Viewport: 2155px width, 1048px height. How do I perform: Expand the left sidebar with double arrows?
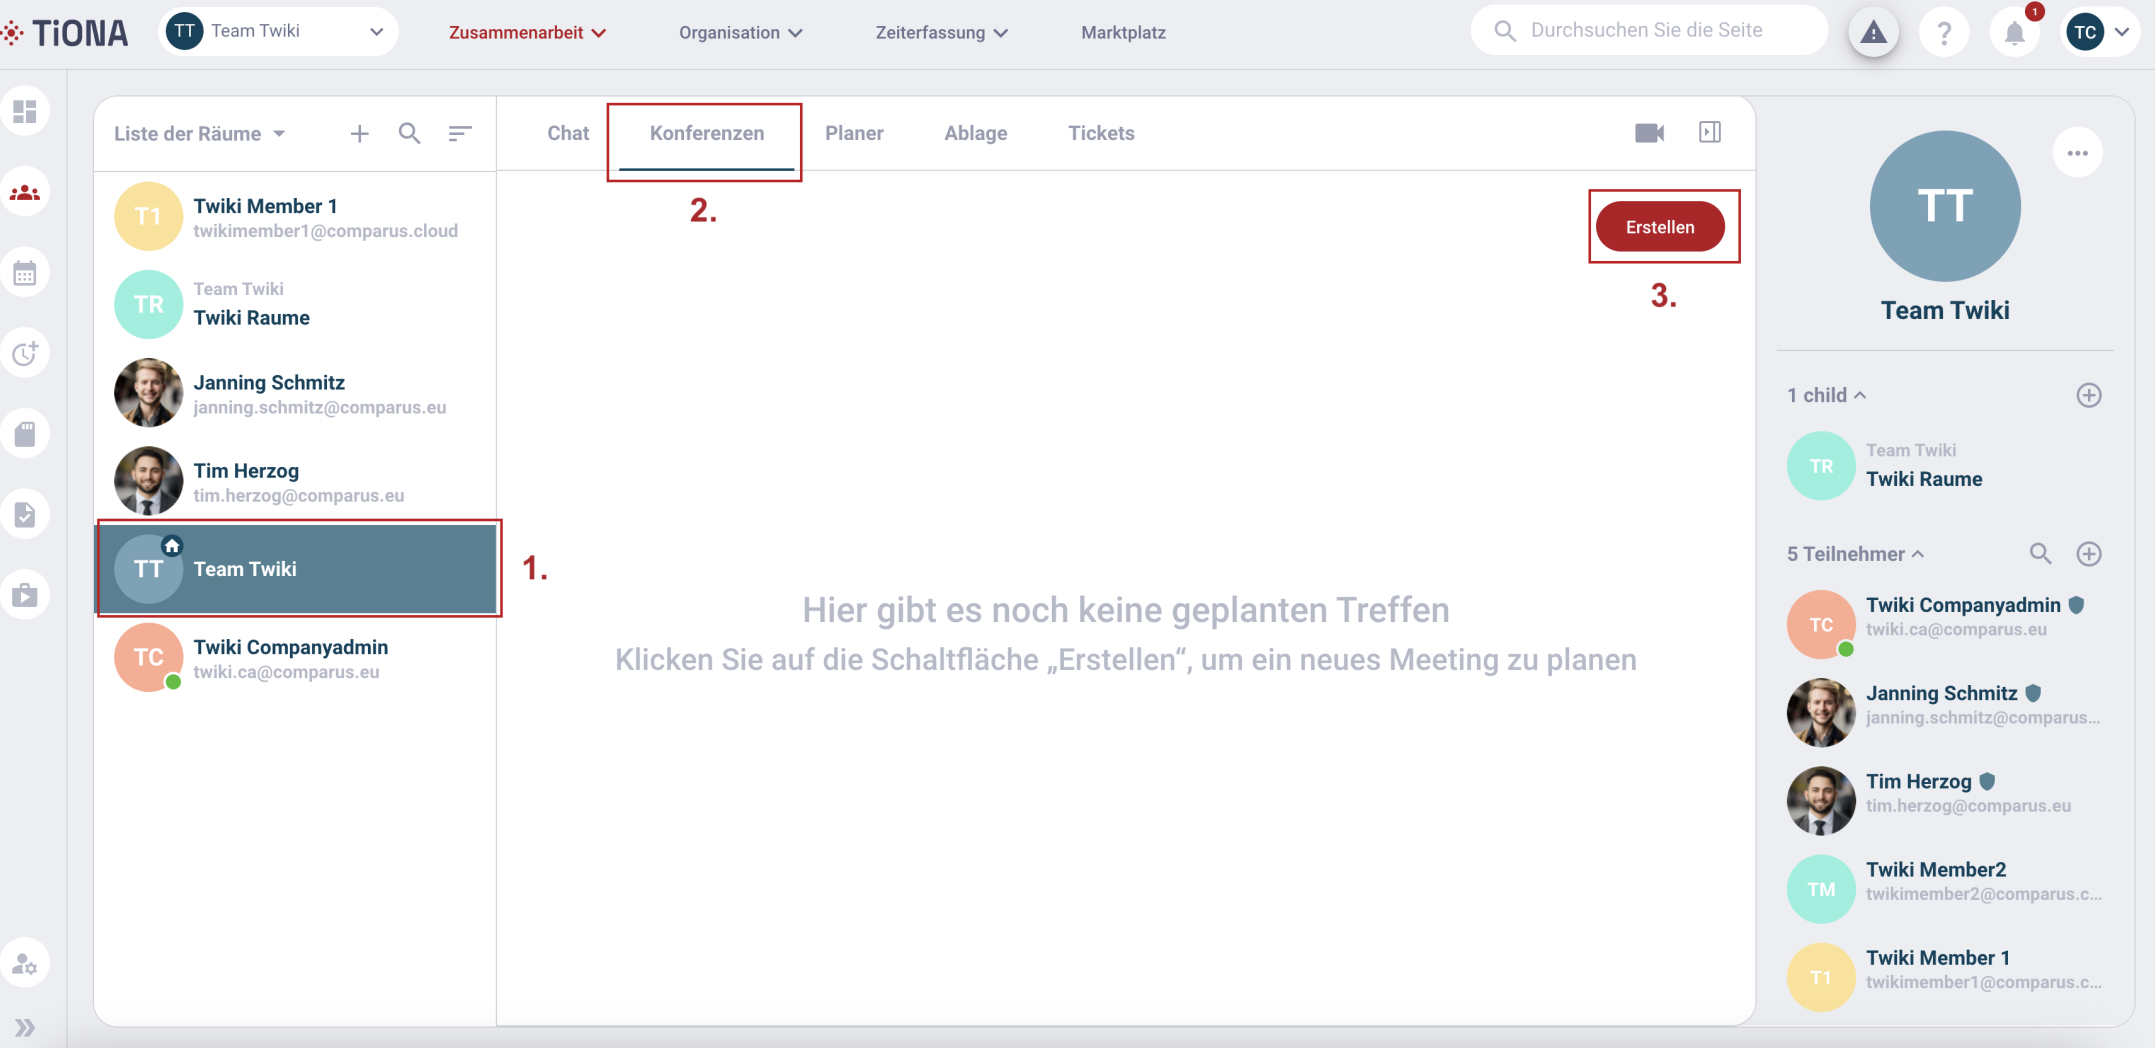(25, 1027)
